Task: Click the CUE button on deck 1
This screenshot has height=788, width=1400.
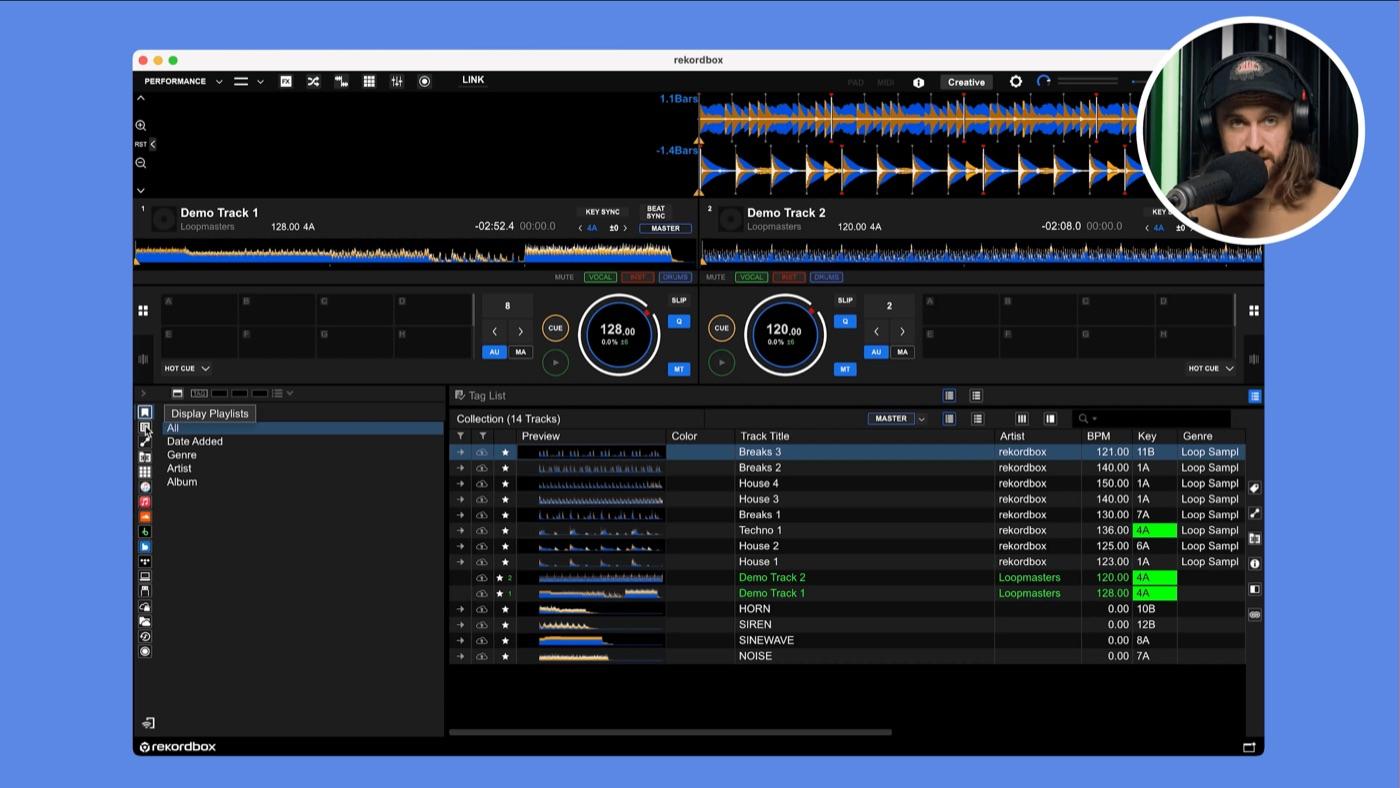Action: pyautogui.click(x=555, y=328)
